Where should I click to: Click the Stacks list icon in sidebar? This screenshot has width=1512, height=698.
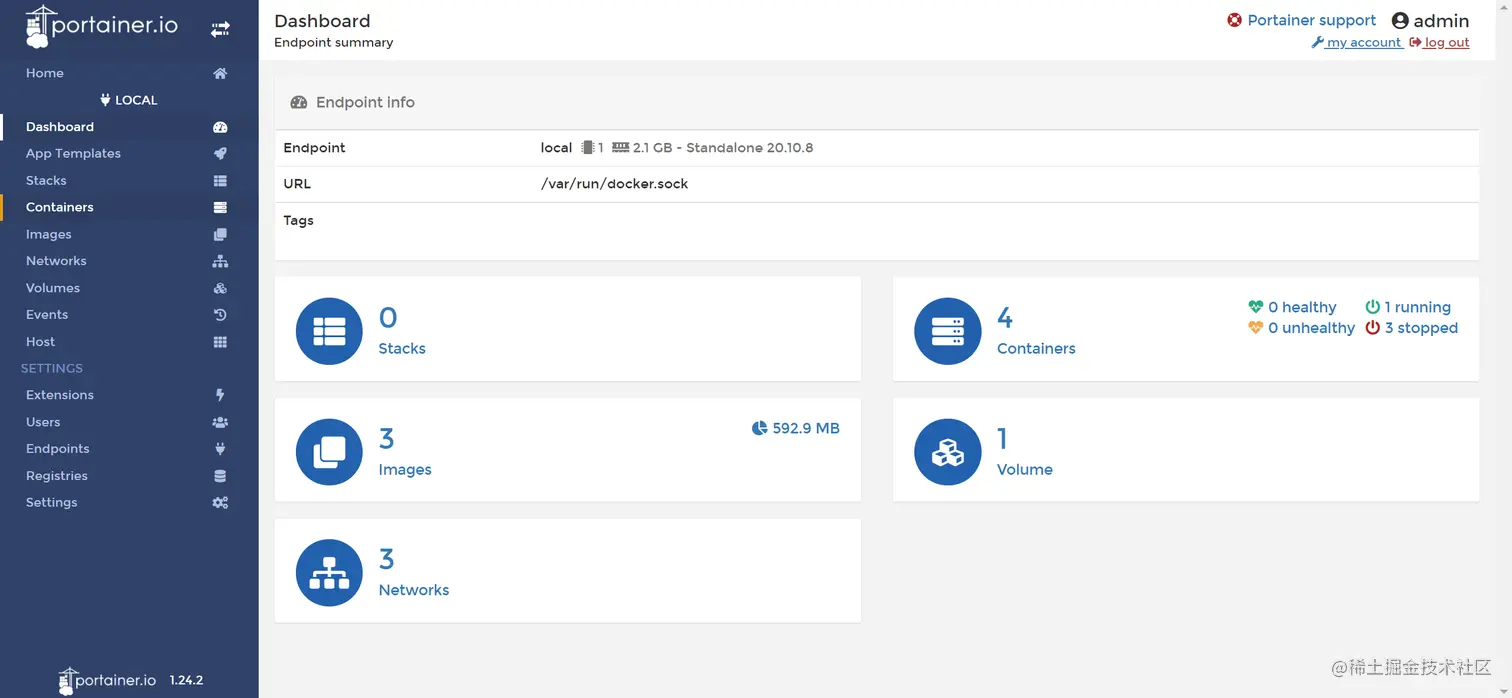[x=220, y=181]
